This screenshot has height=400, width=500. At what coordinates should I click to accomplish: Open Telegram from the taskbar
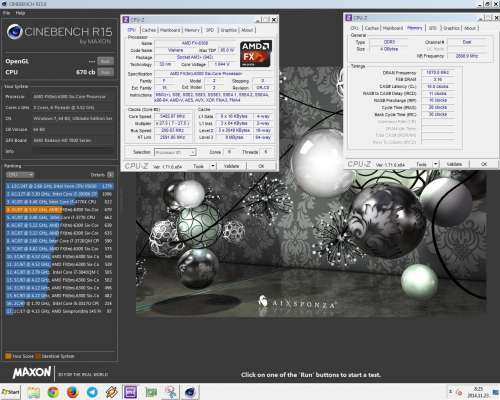[x=92, y=392]
